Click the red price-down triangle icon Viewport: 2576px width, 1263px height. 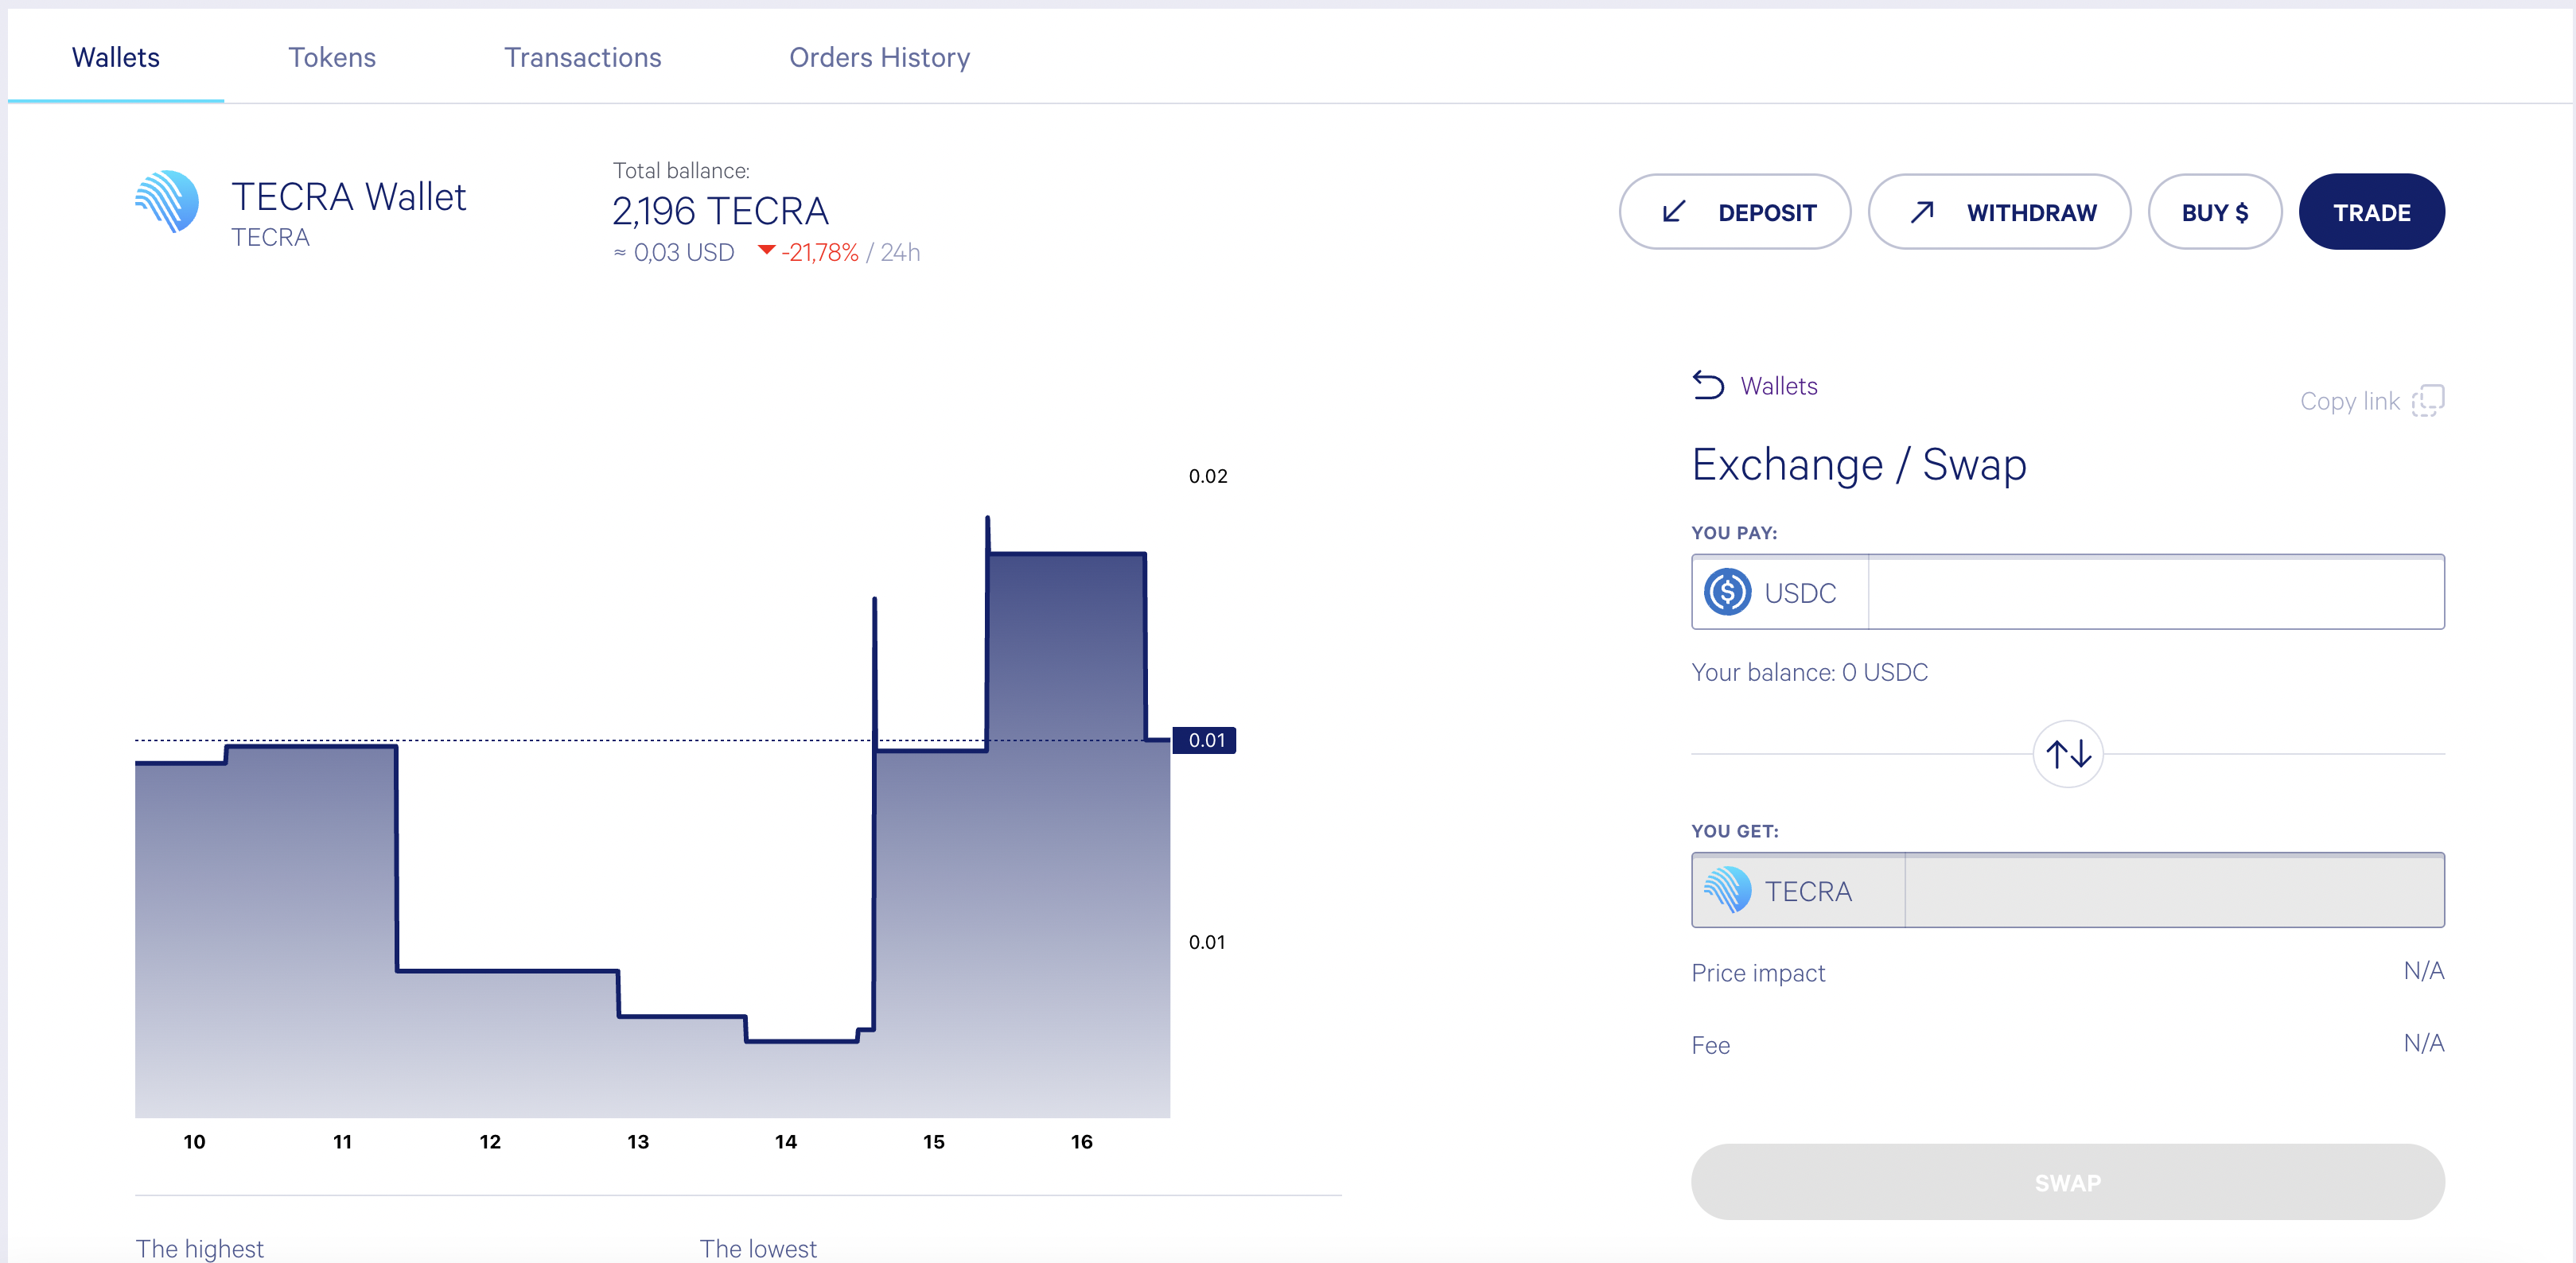point(766,250)
